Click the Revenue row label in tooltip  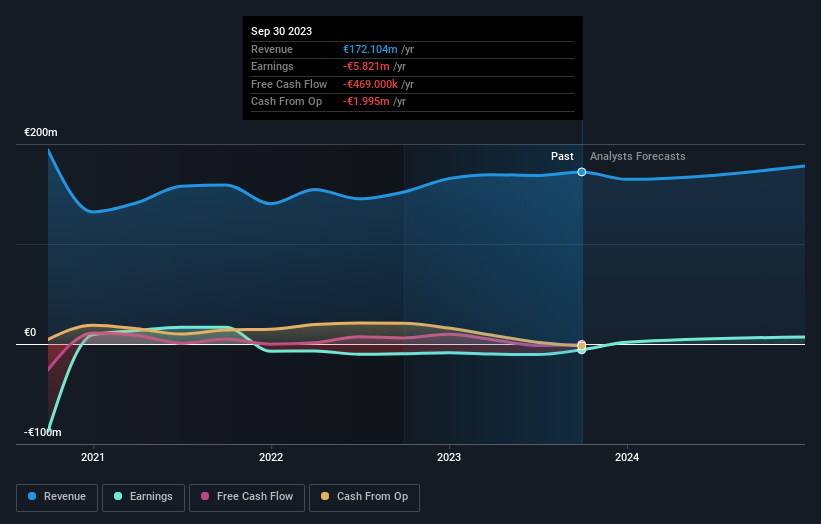(x=272, y=49)
